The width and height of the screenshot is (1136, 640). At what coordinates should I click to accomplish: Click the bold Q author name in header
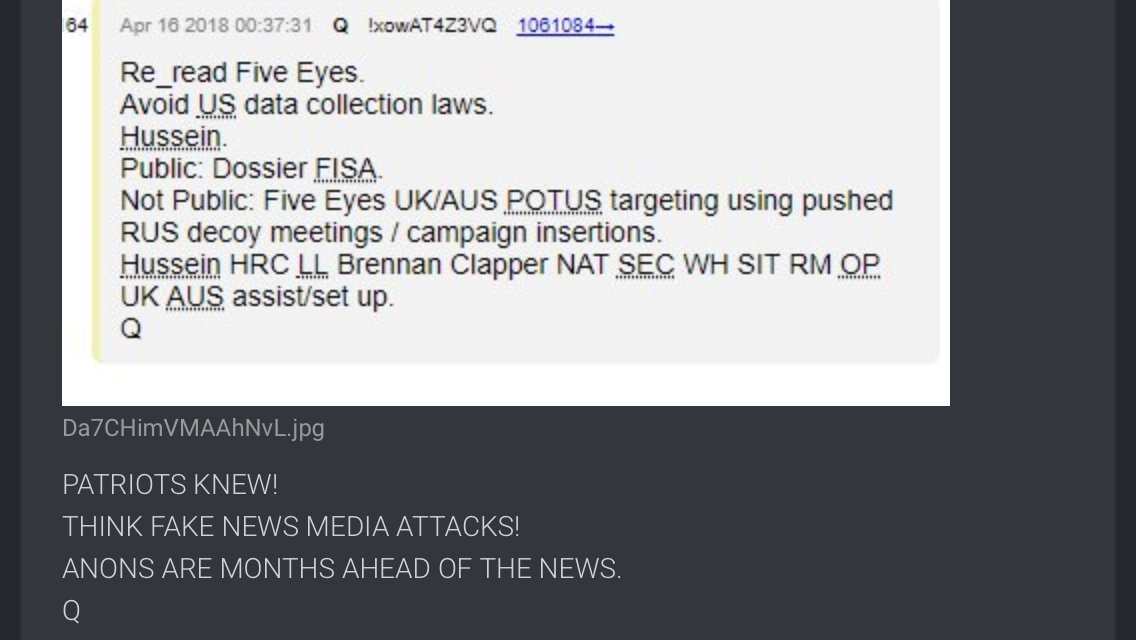(x=341, y=26)
